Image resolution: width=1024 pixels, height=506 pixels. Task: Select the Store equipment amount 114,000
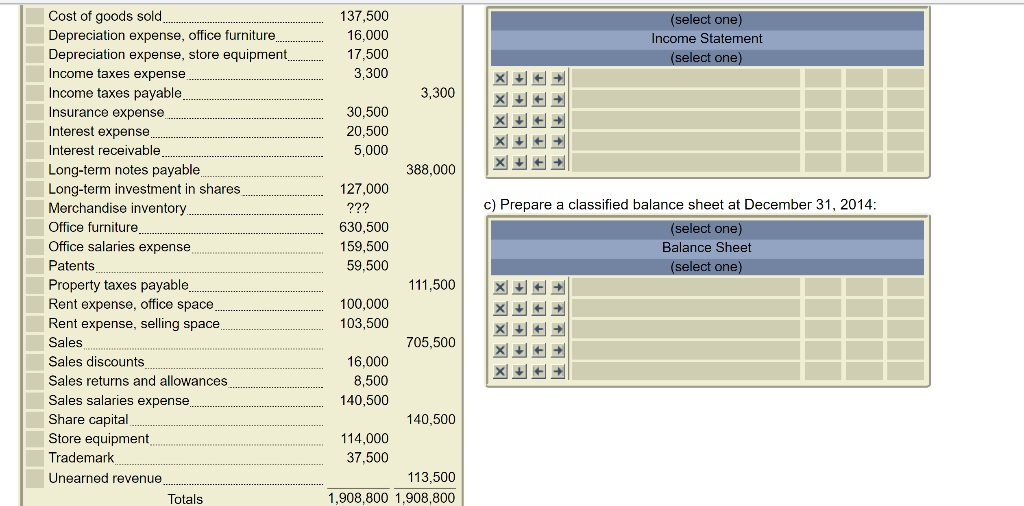364,439
